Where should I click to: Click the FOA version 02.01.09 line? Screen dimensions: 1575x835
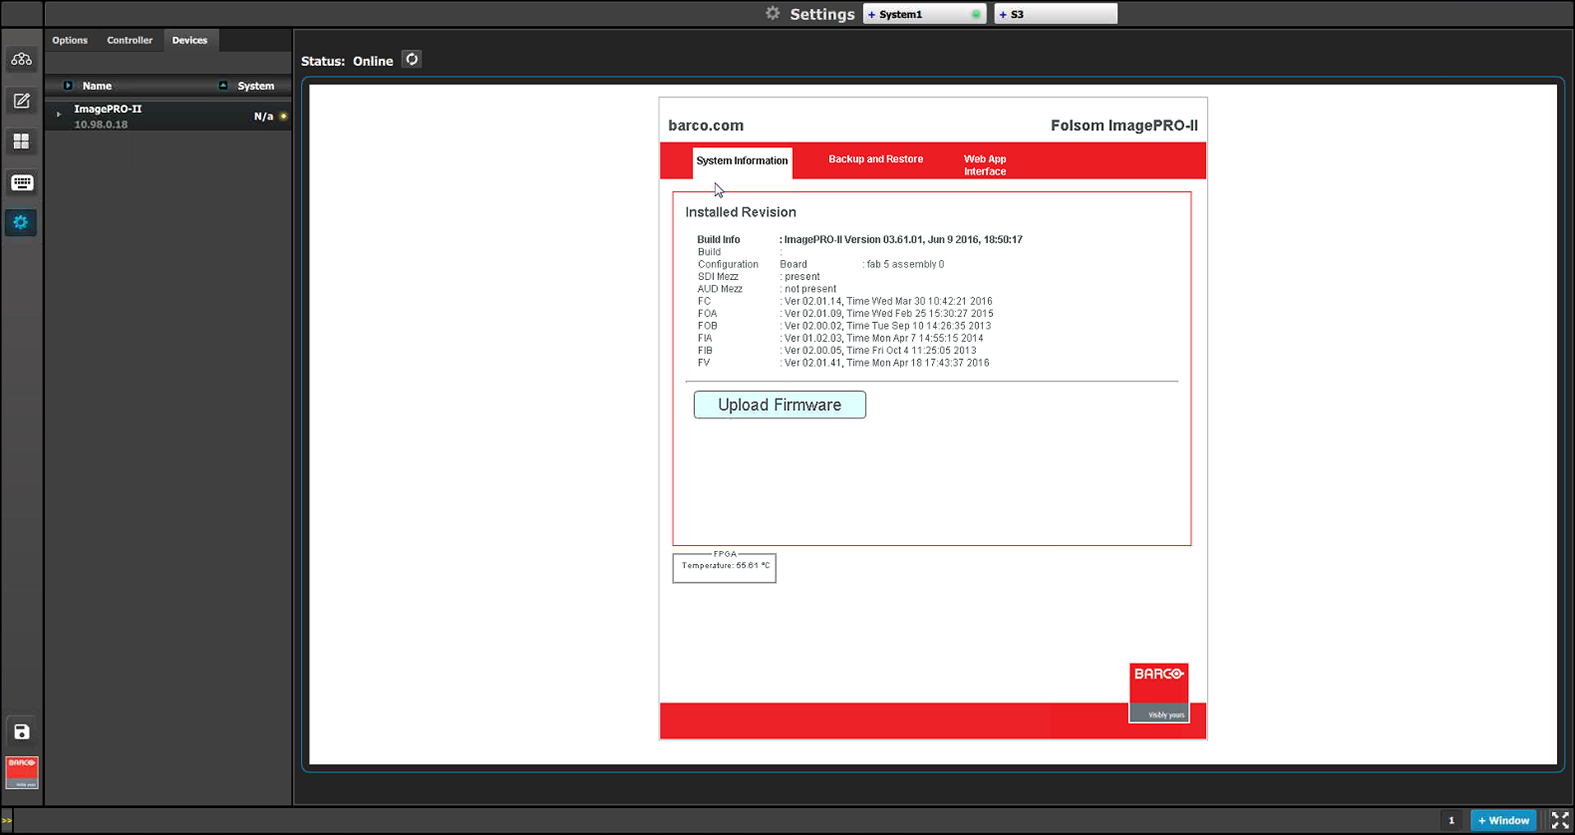[x=887, y=314]
